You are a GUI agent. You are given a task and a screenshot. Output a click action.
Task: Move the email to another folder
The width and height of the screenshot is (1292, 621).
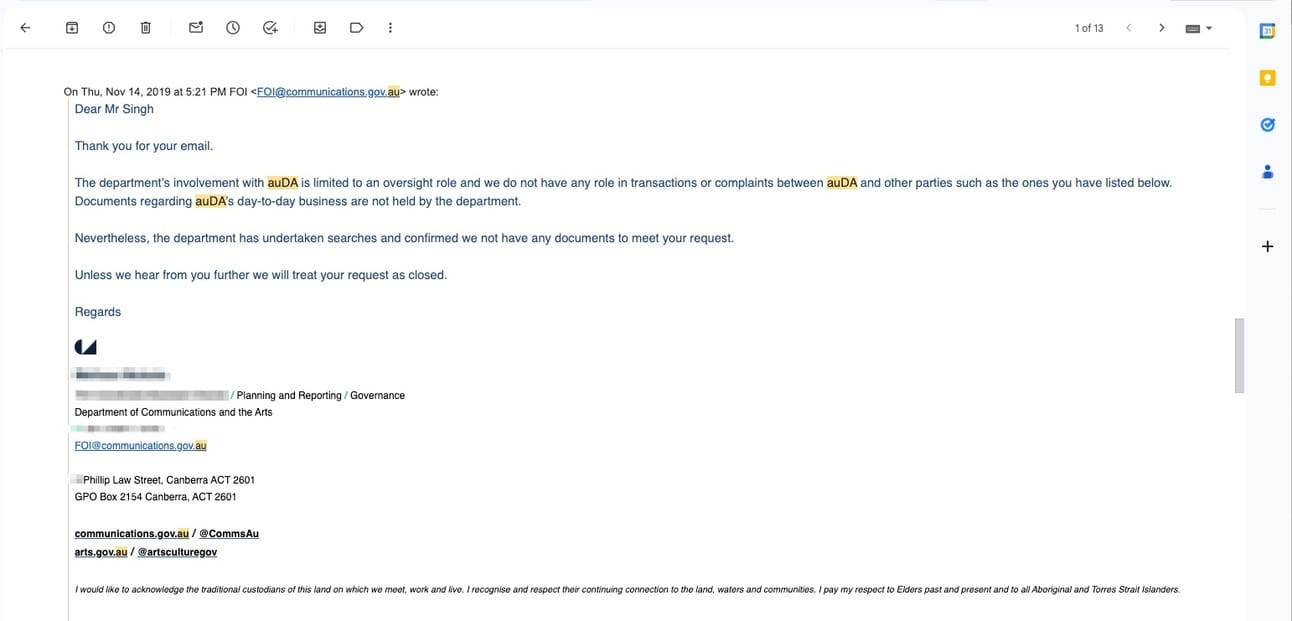pos(320,28)
